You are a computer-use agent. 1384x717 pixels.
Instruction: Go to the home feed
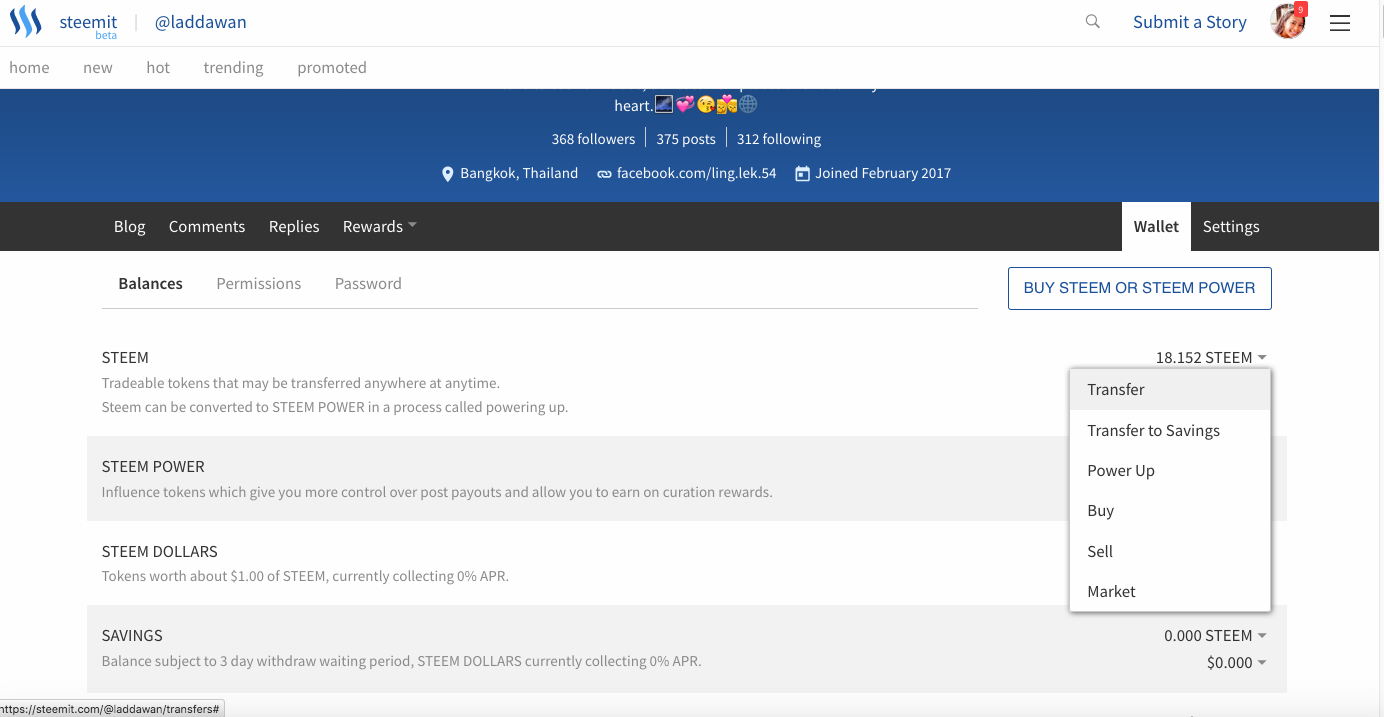pos(29,67)
